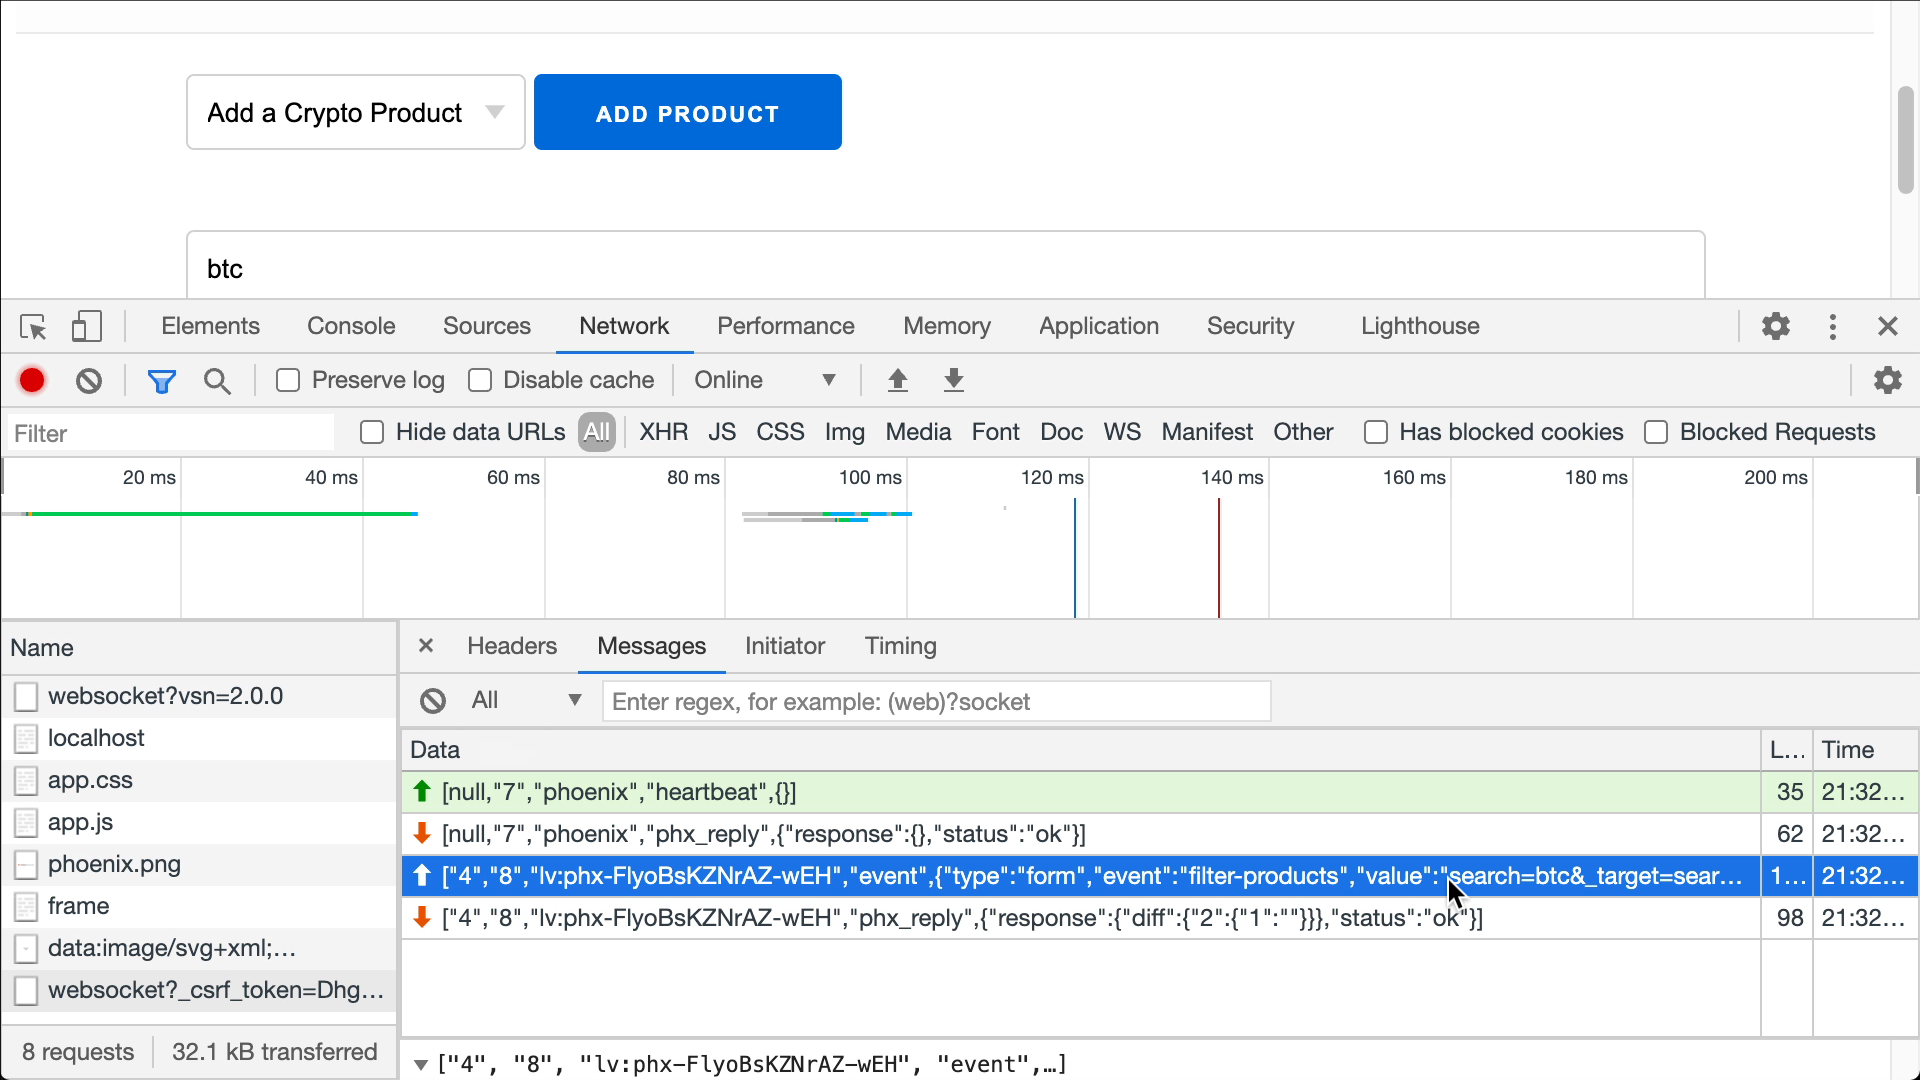Click the search magnifier icon in toolbar
Image resolution: width=1920 pixels, height=1080 pixels.
point(216,380)
